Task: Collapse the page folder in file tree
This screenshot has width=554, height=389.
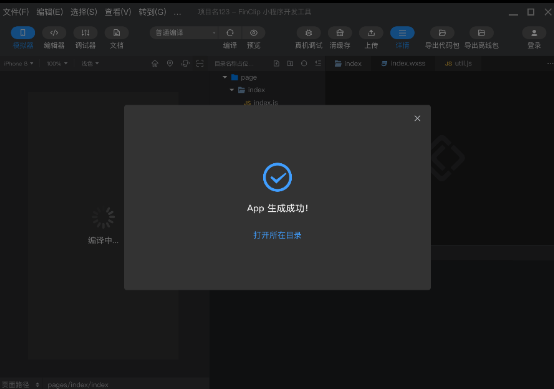Action: (225, 77)
